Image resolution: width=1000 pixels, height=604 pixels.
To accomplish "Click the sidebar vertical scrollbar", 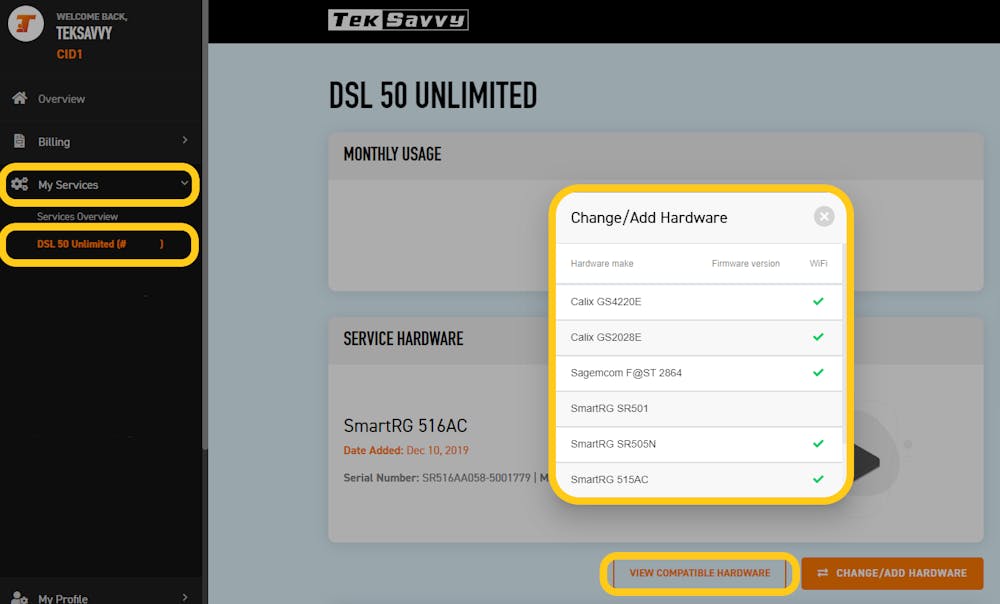I will tap(205, 223).
